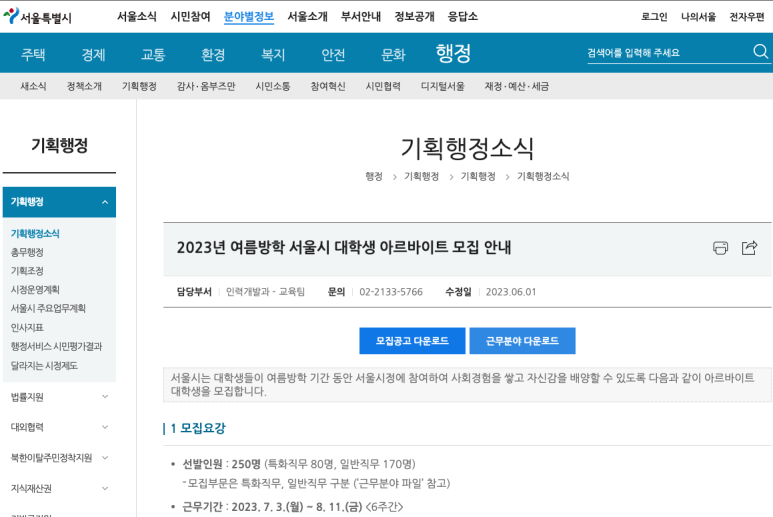Open the 시민참여 top menu
Viewport: 773px width, 517px height.
190,17
